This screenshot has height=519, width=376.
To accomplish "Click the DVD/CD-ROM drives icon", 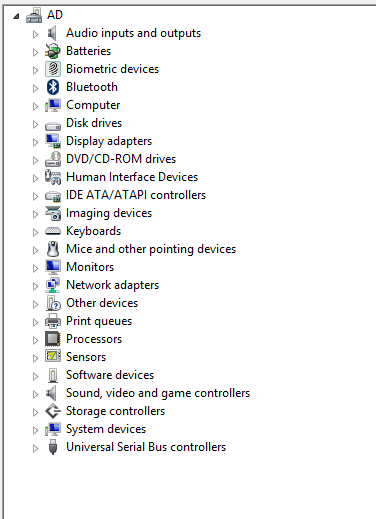I will point(53,159).
